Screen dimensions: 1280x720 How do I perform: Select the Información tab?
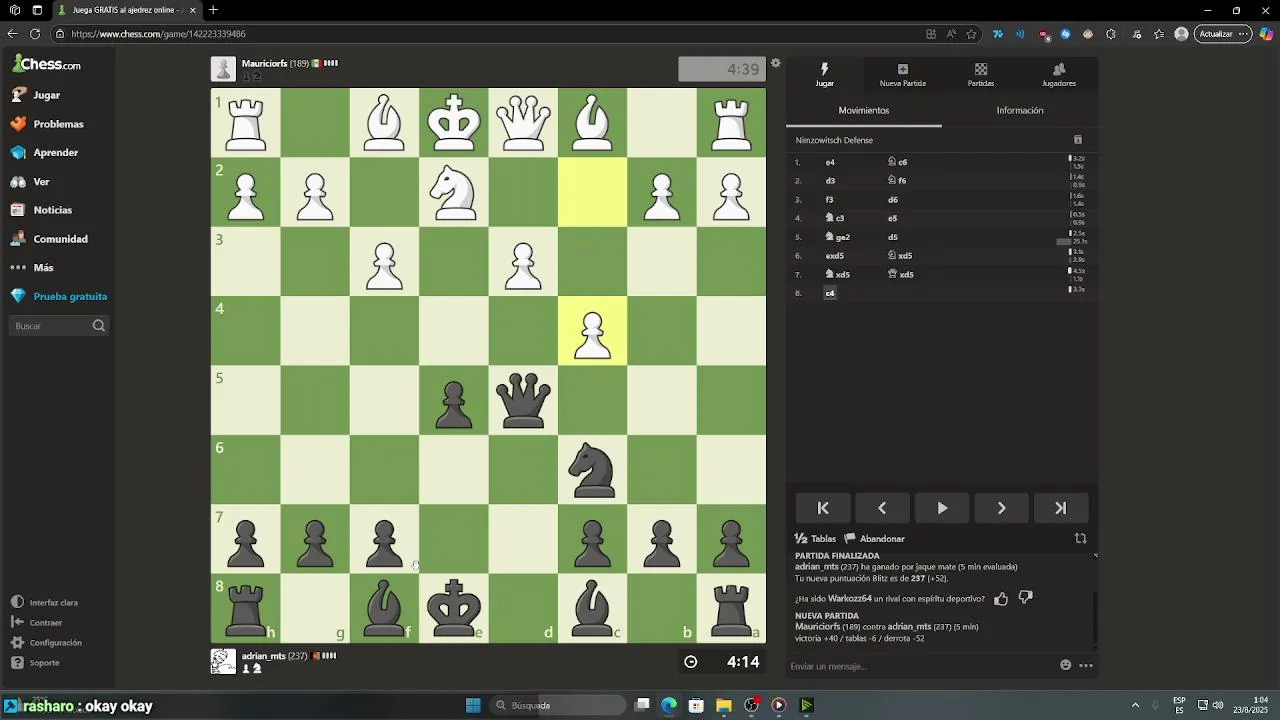click(1020, 111)
